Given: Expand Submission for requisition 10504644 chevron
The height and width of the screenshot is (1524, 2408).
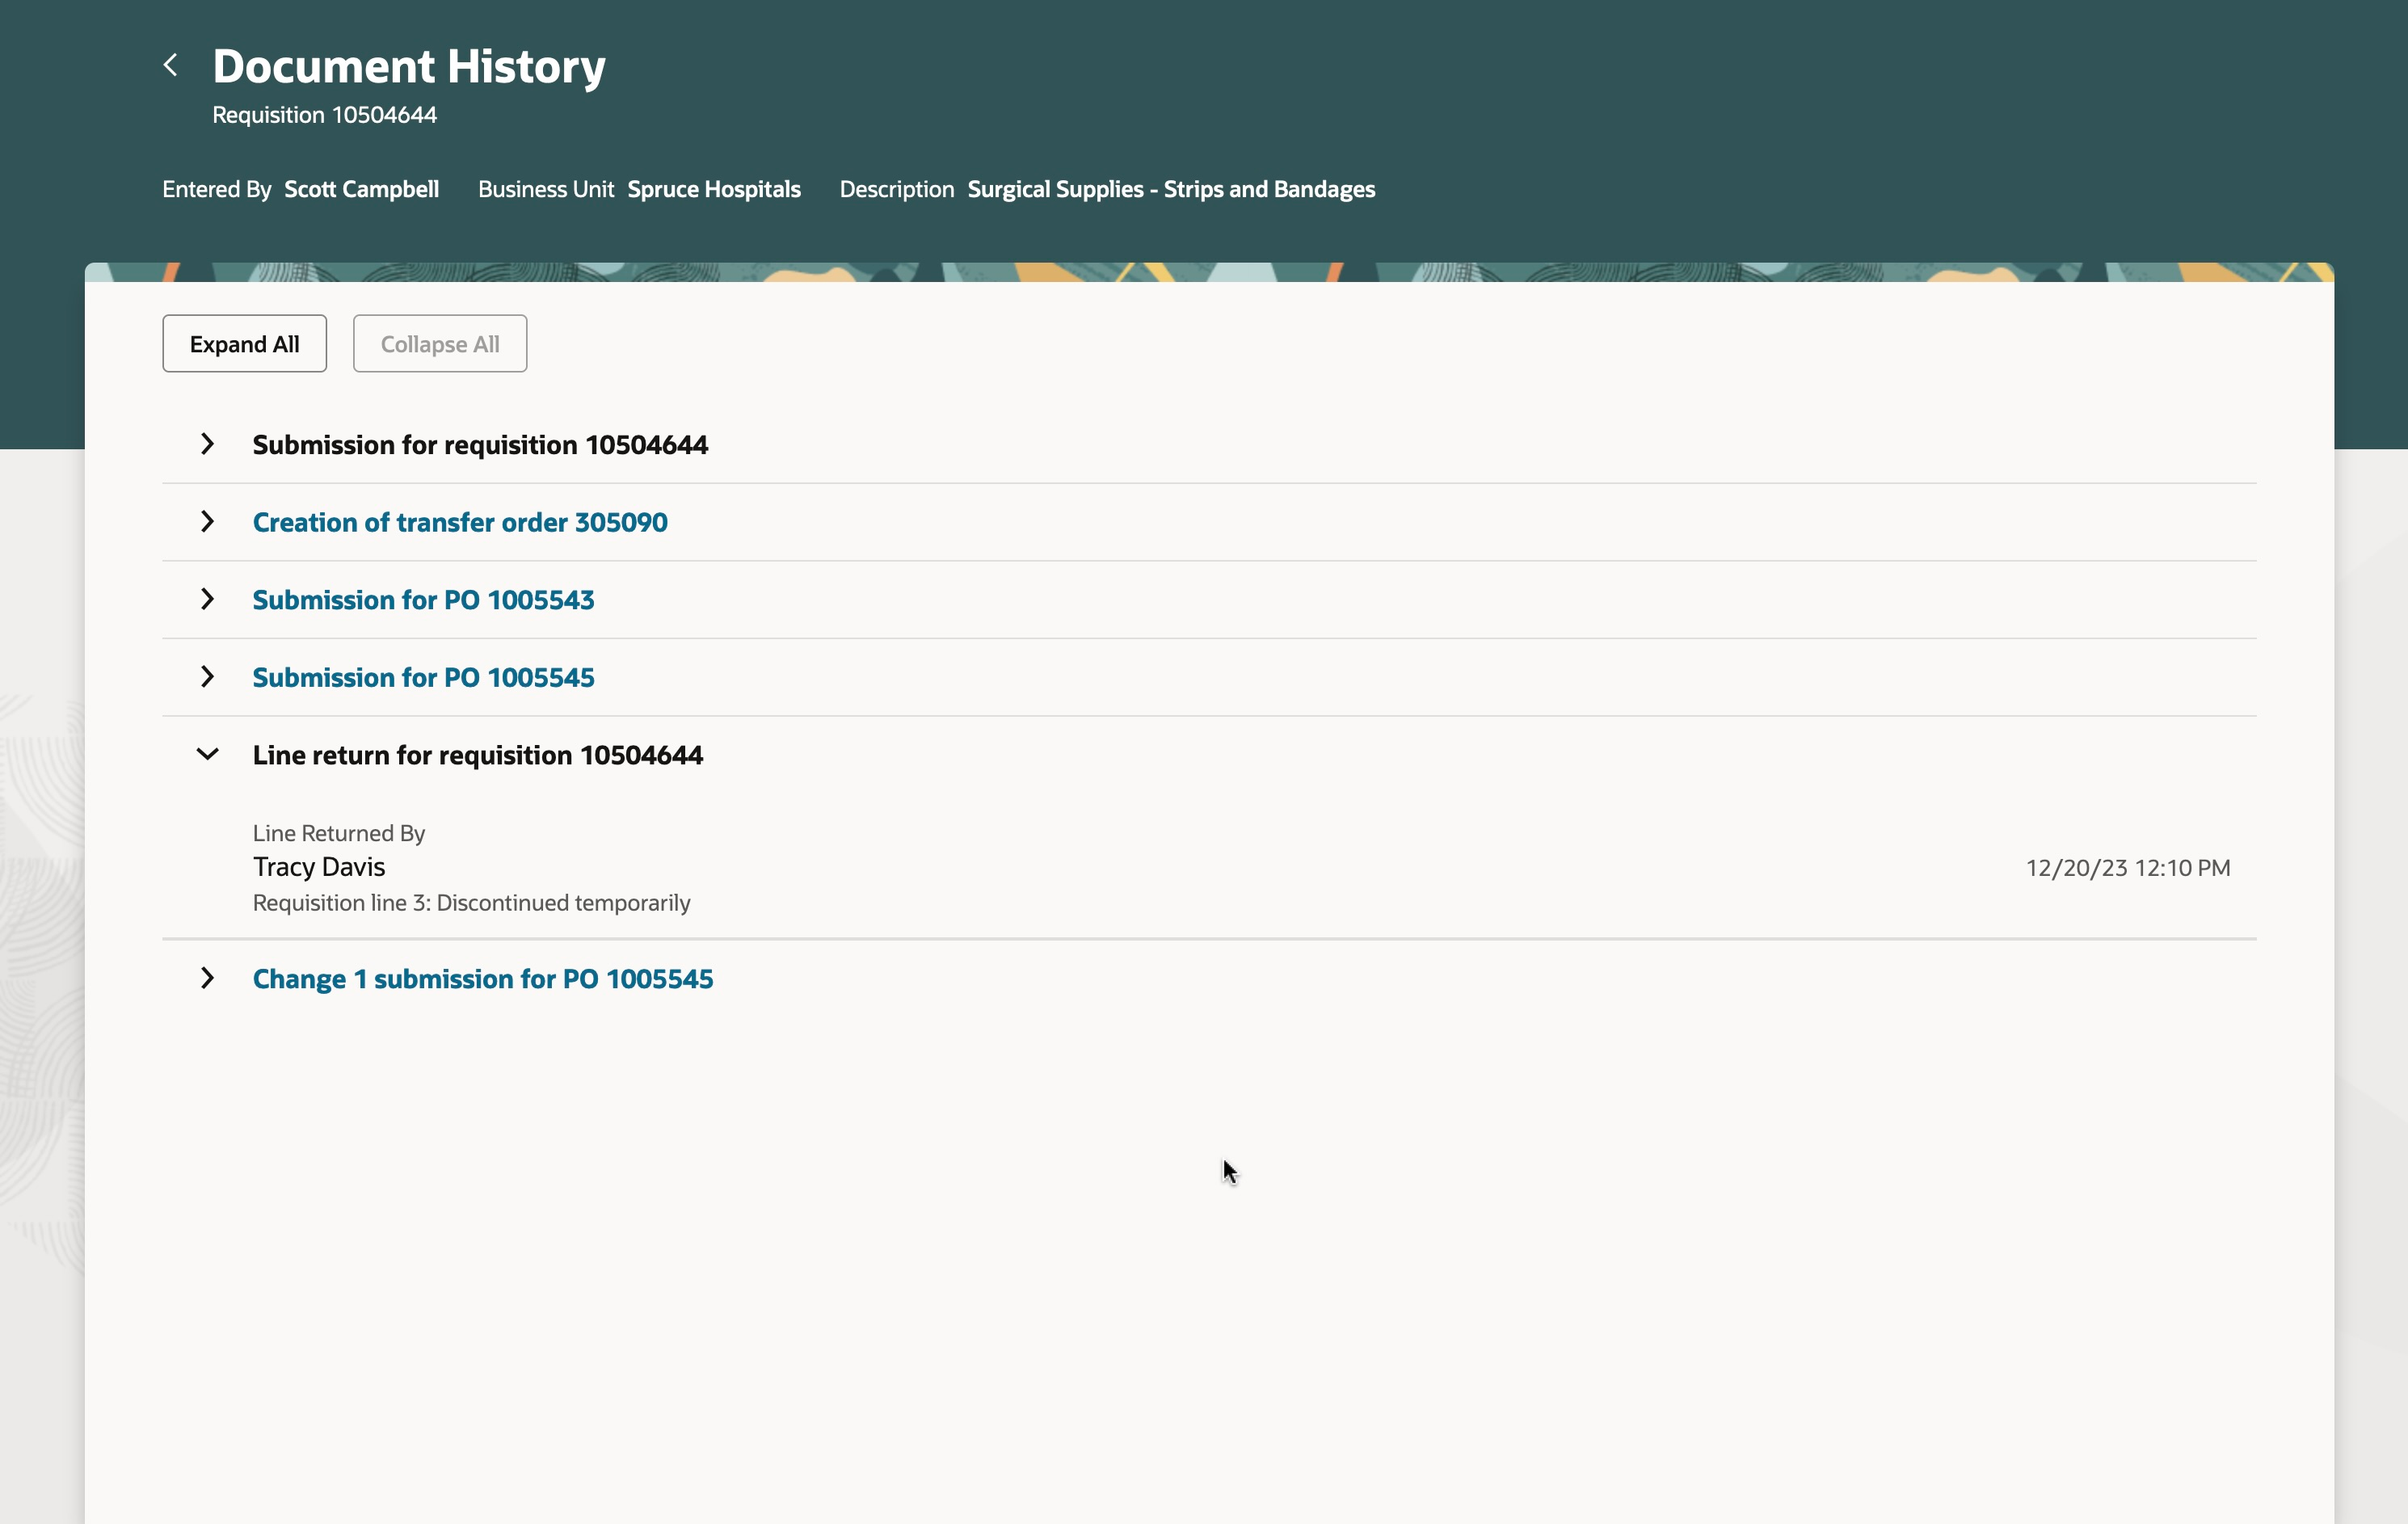Looking at the screenshot, I should click(207, 444).
